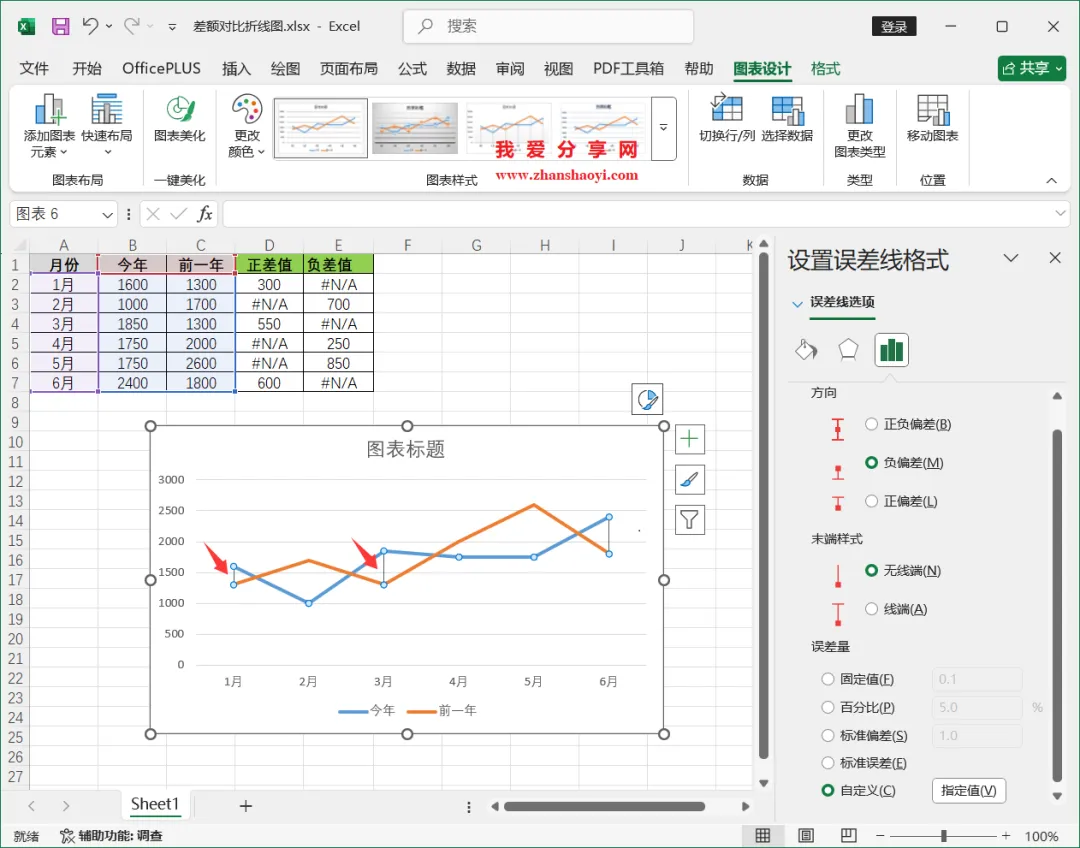Image resolution: width=1080 pixels, height=848 pixels.
Task: Click floating chart beautify icon above chart
Action: (x=647, y=399)
